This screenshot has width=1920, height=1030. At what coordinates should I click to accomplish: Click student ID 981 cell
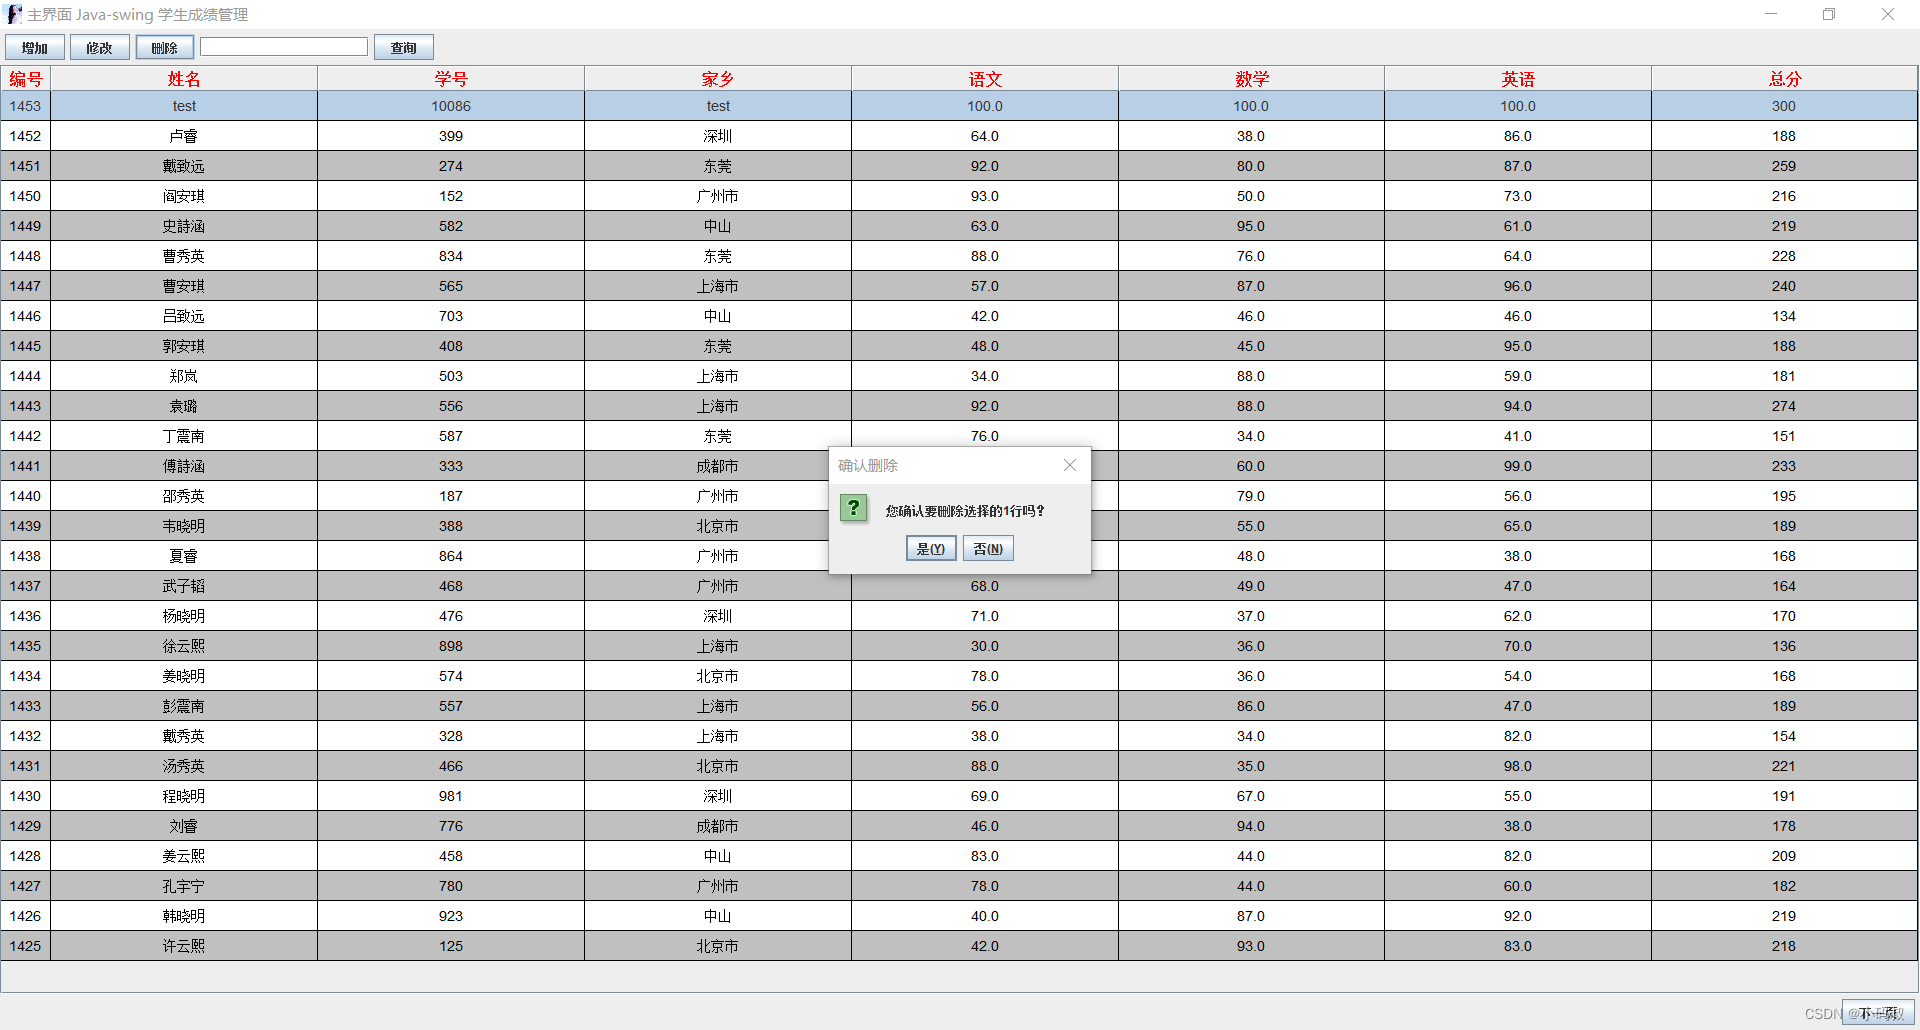click(x=451, y=796)
